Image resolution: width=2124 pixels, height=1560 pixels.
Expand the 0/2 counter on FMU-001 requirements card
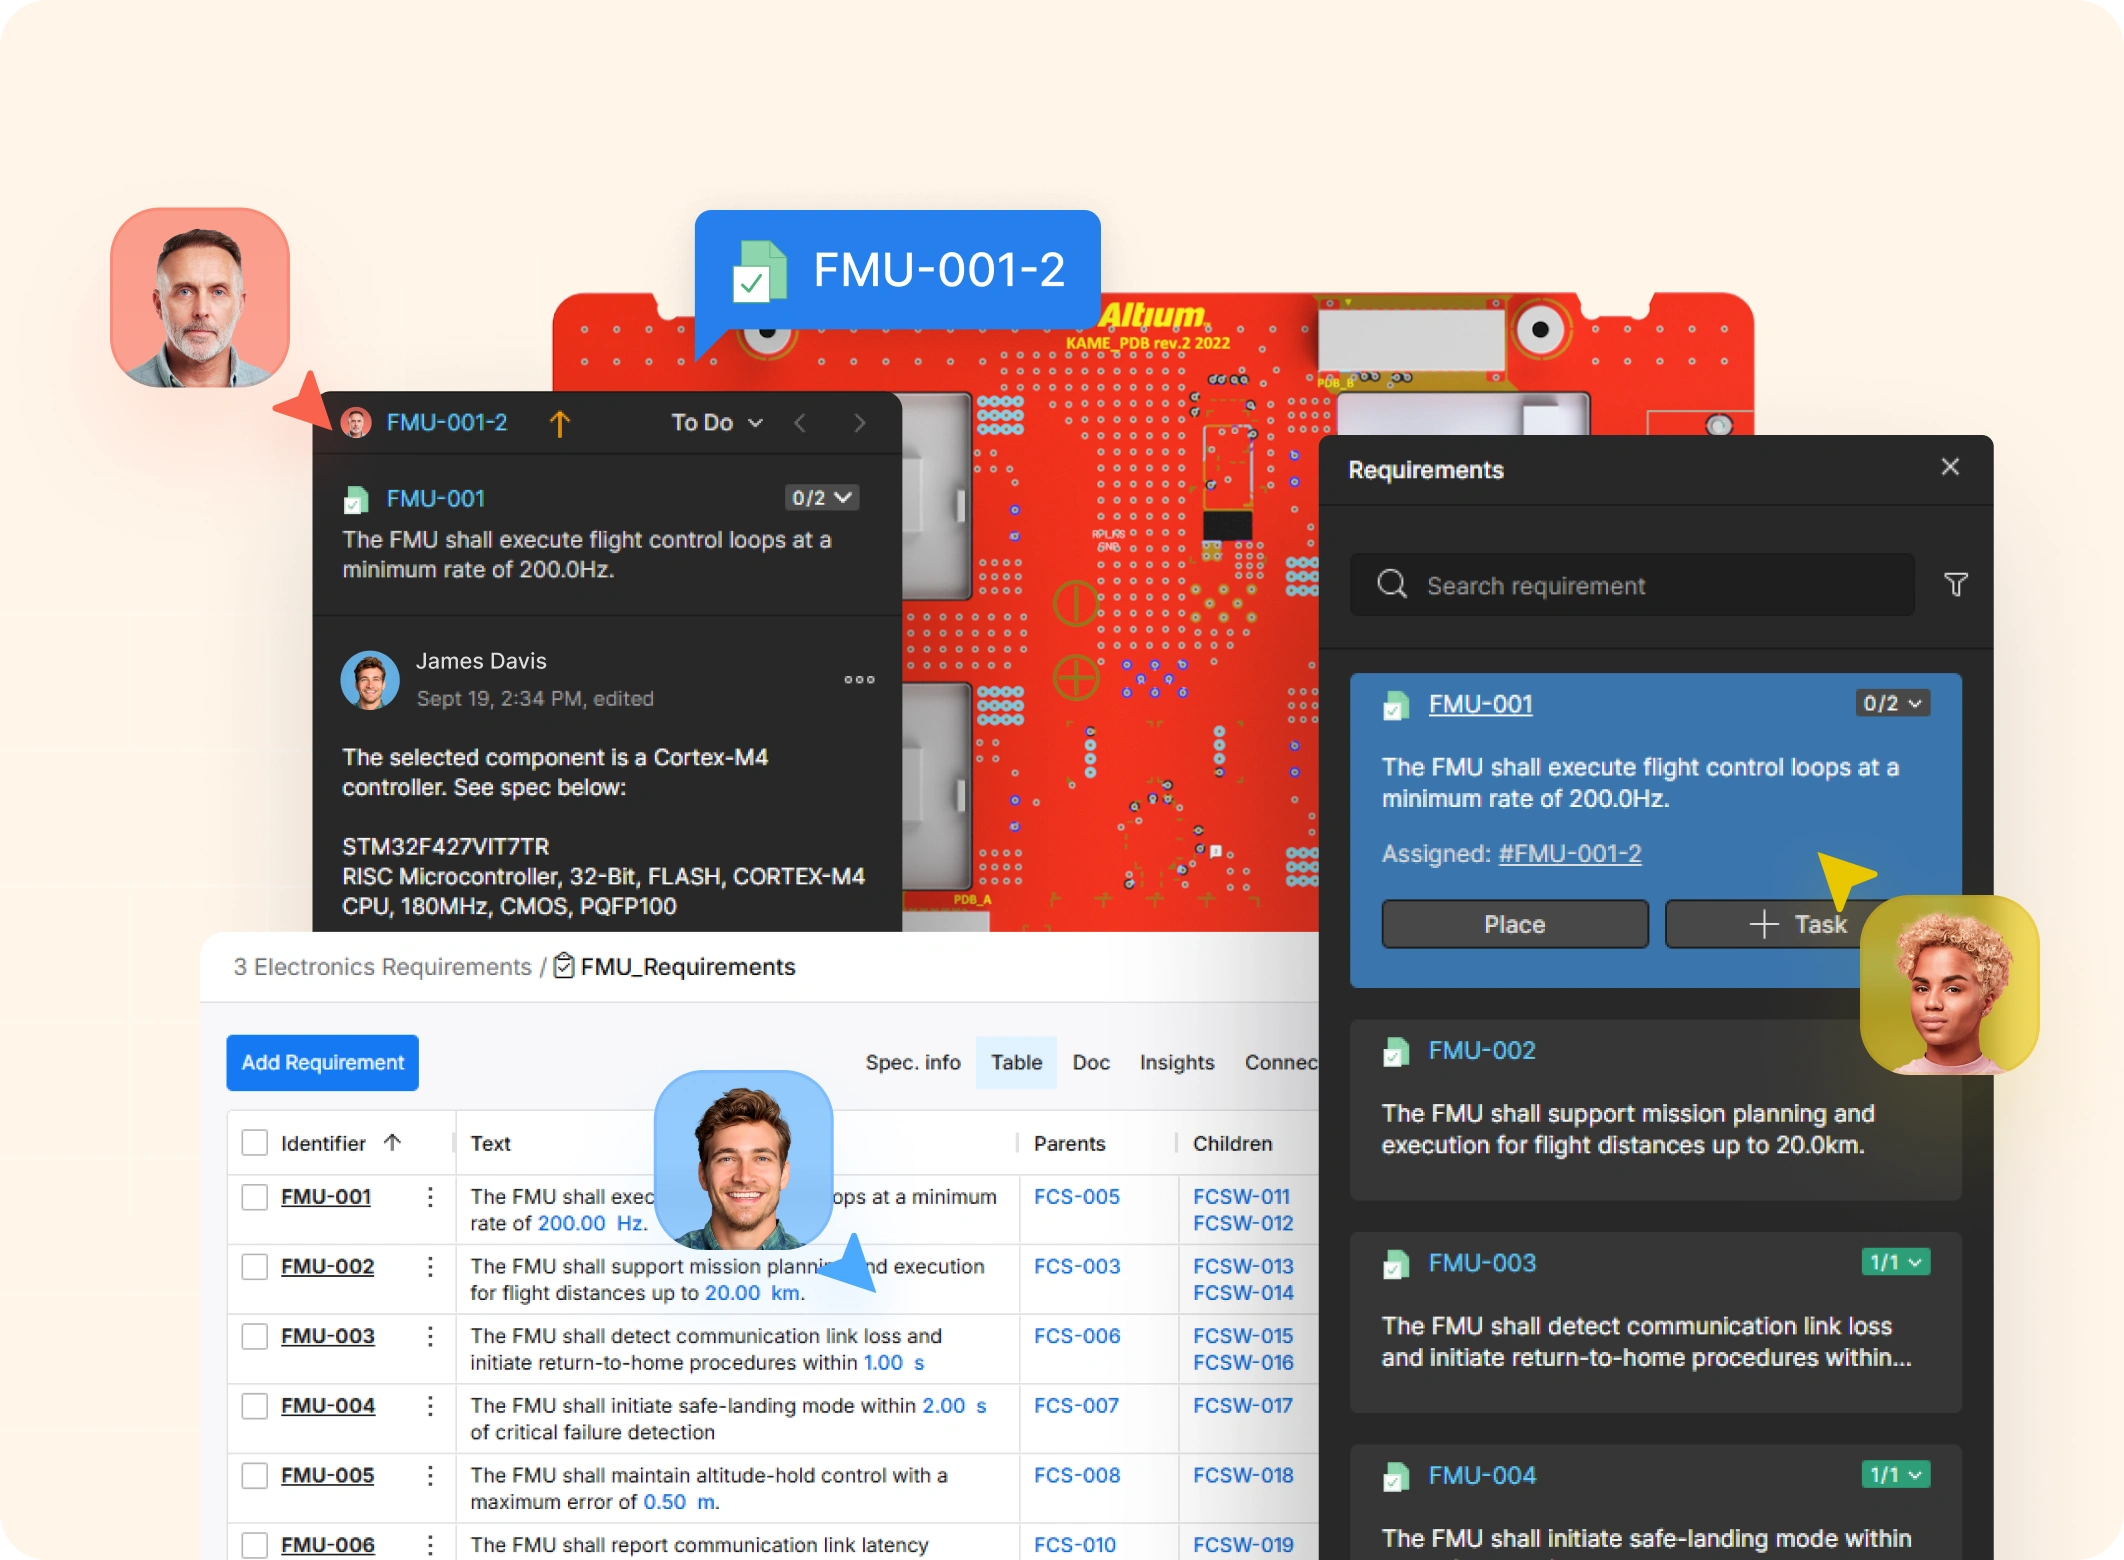[x=1892, y=703]
